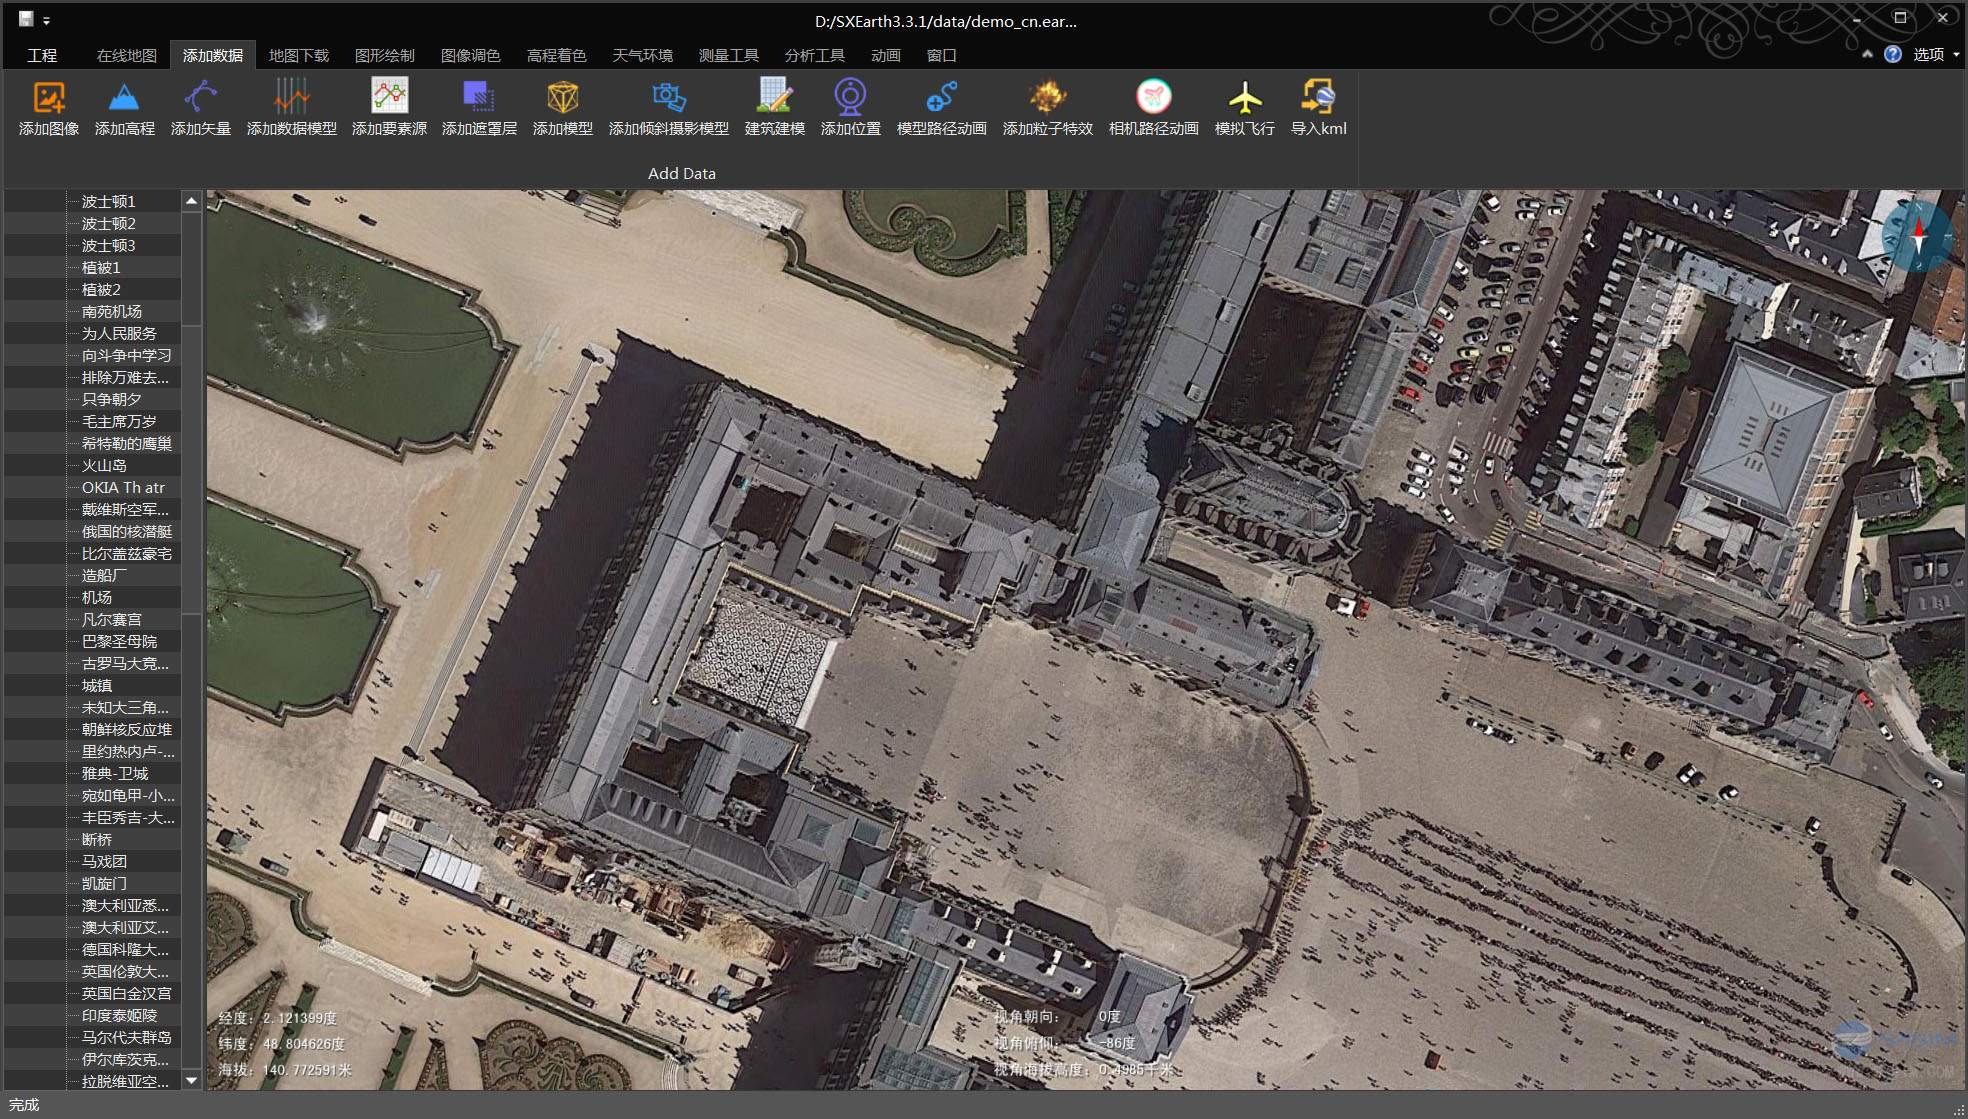Open the 选项 dropdown menu
Screen dimensions: 1968x1119
point(1935,54)
